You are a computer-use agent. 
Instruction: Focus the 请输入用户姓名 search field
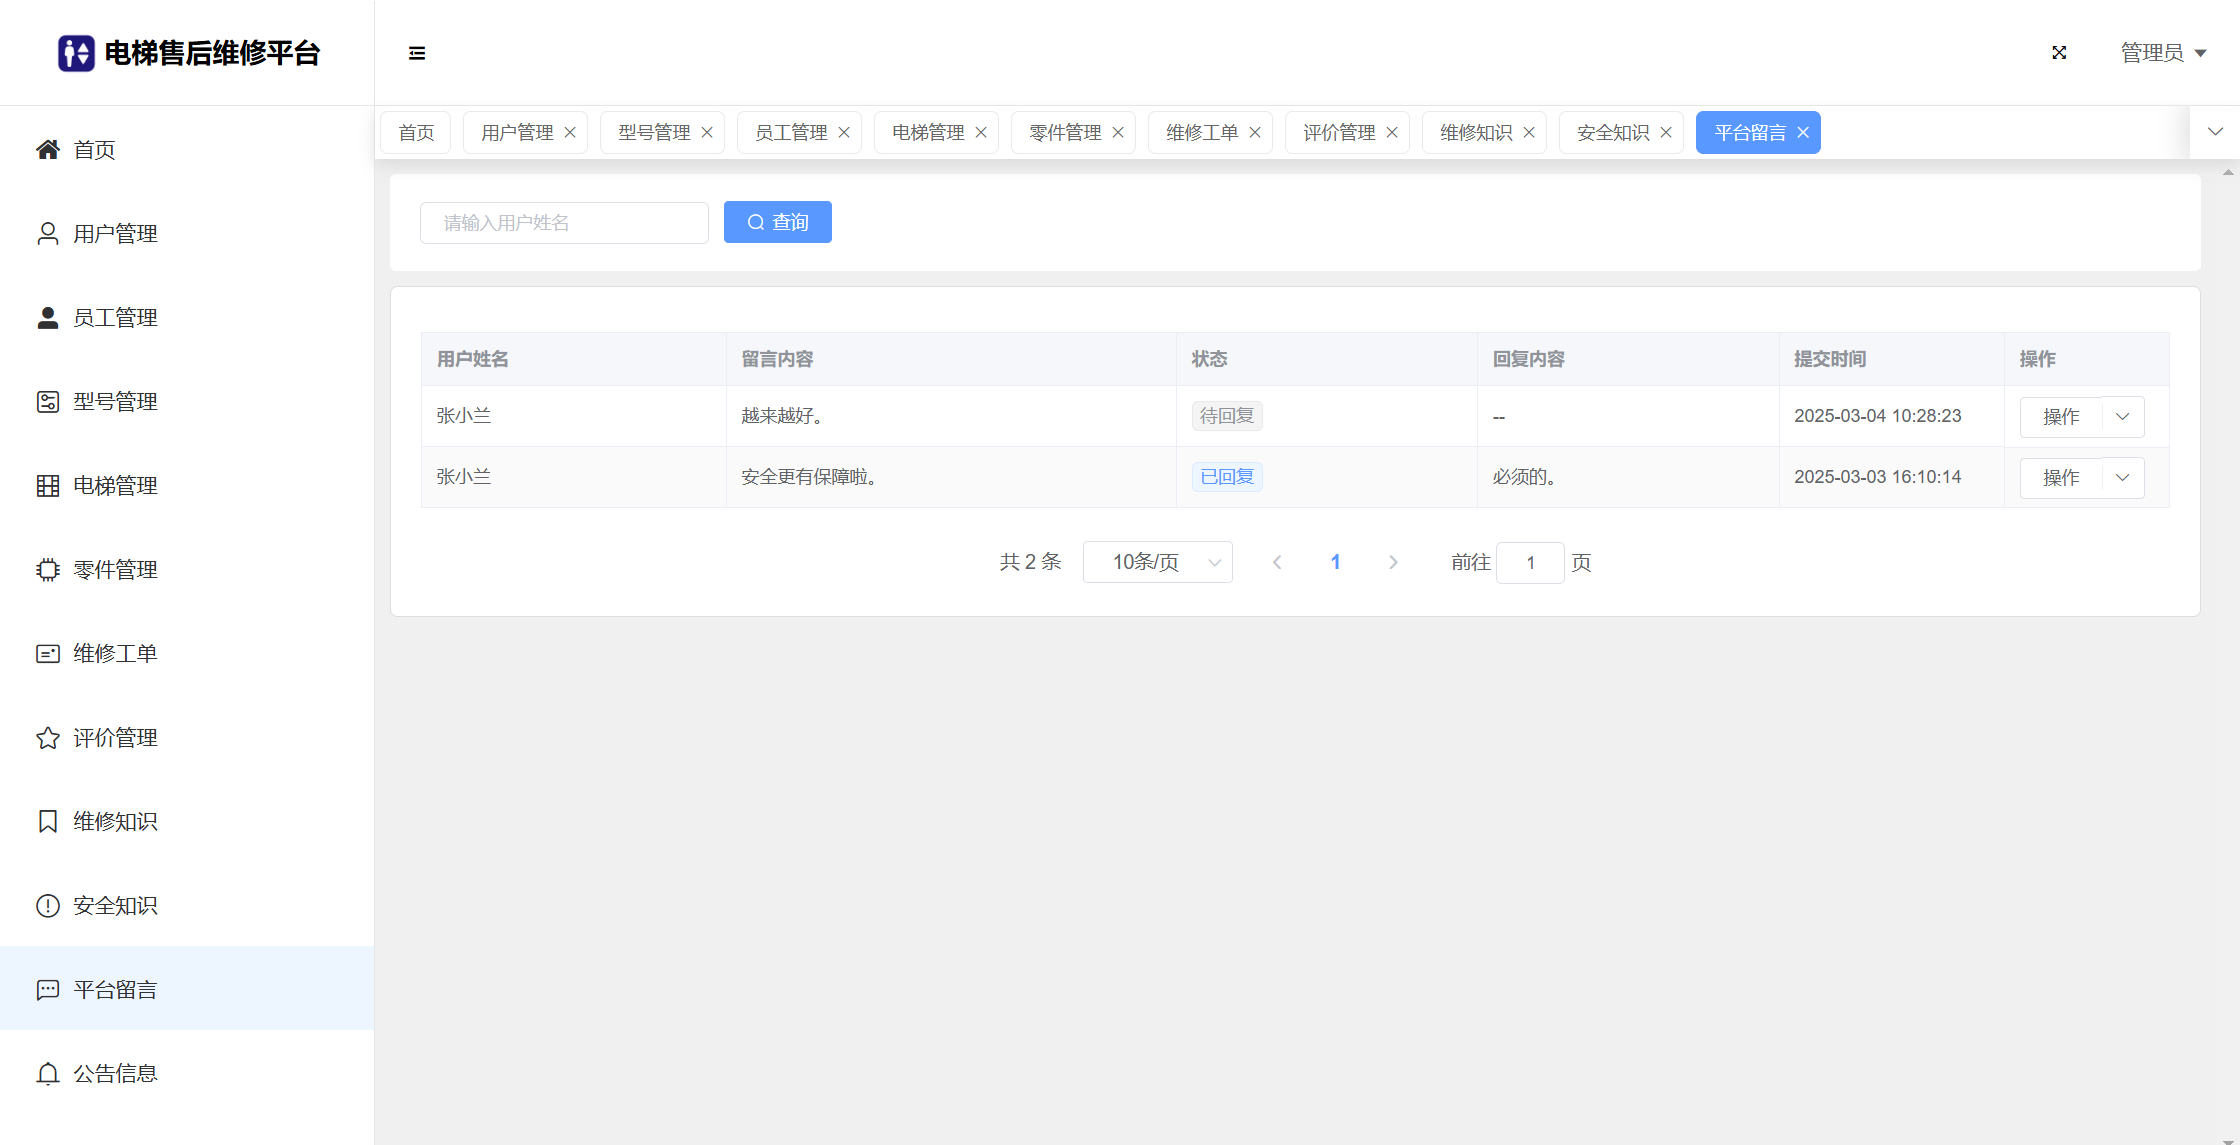click(x=564, y=223)
